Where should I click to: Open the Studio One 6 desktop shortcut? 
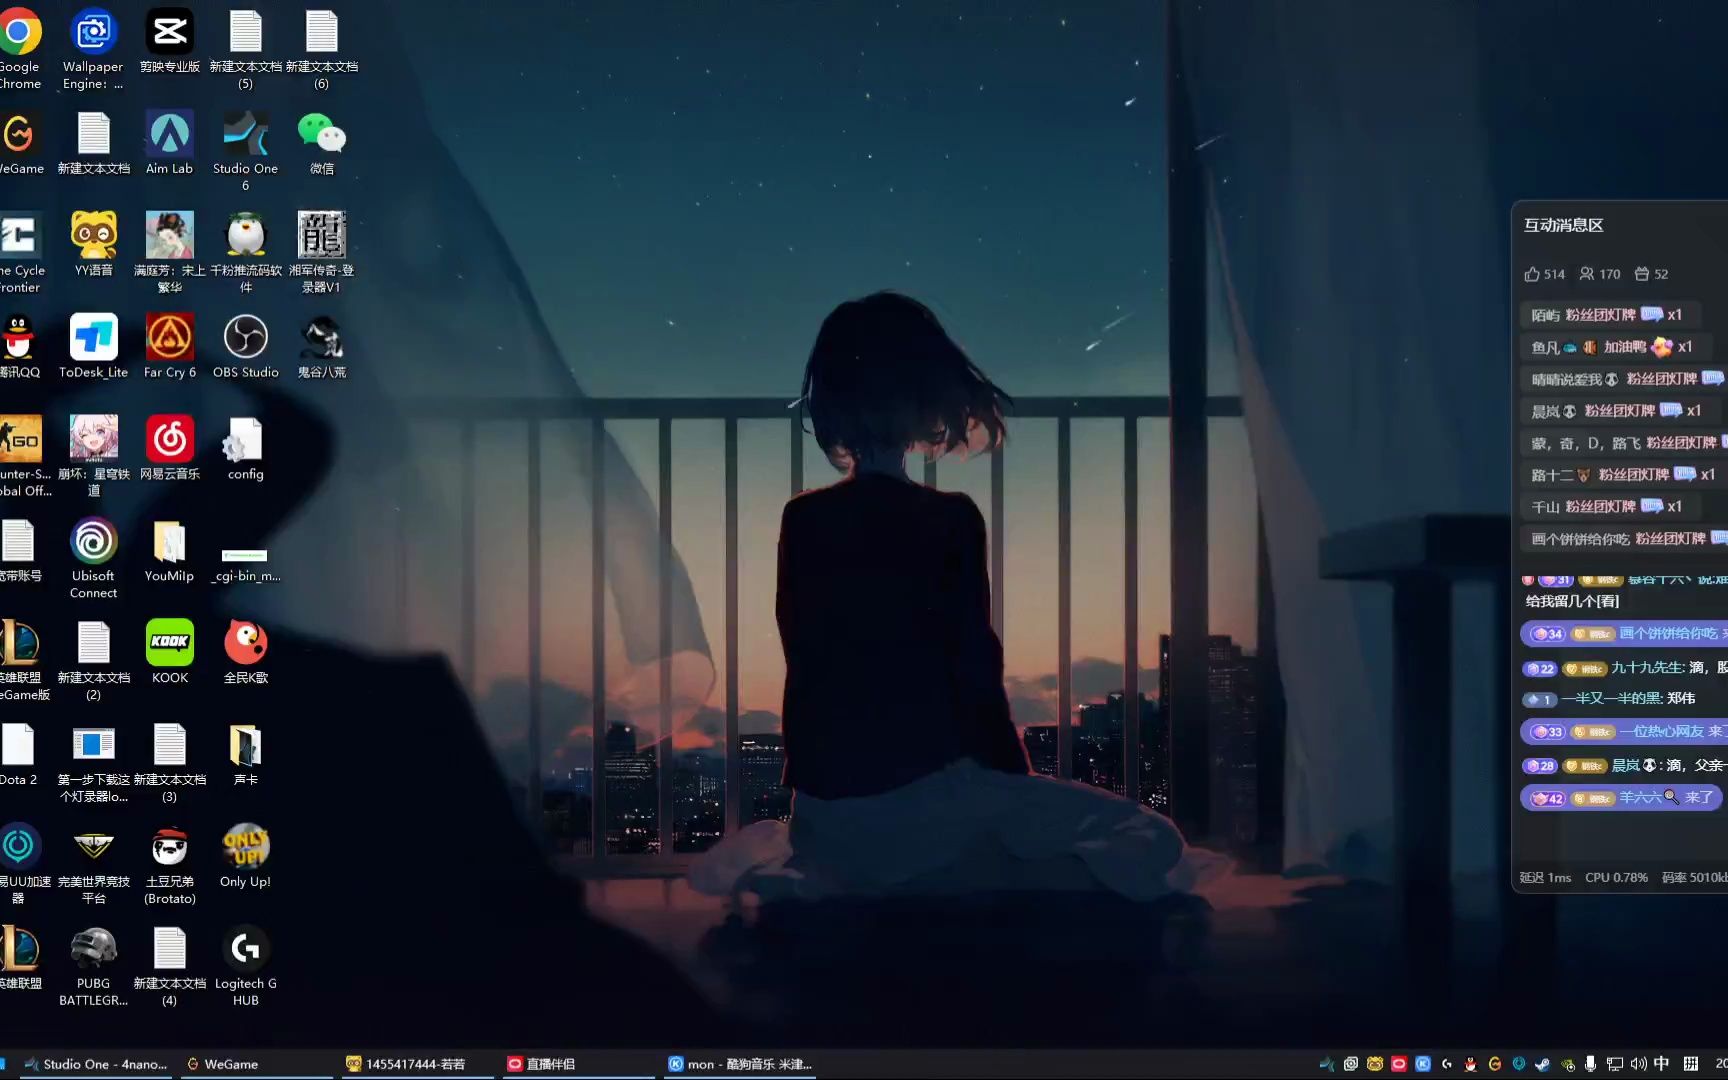(x=245, y=151)
